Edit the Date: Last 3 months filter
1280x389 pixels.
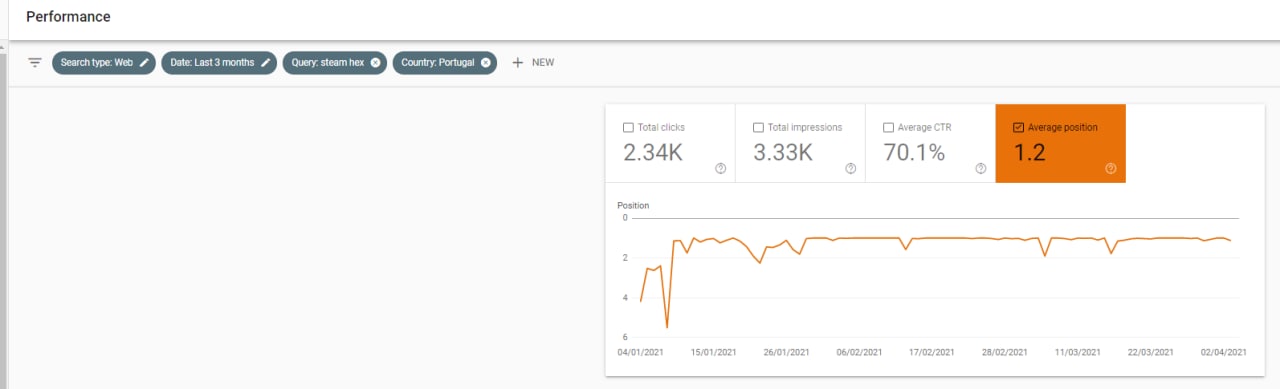point(266,62)
